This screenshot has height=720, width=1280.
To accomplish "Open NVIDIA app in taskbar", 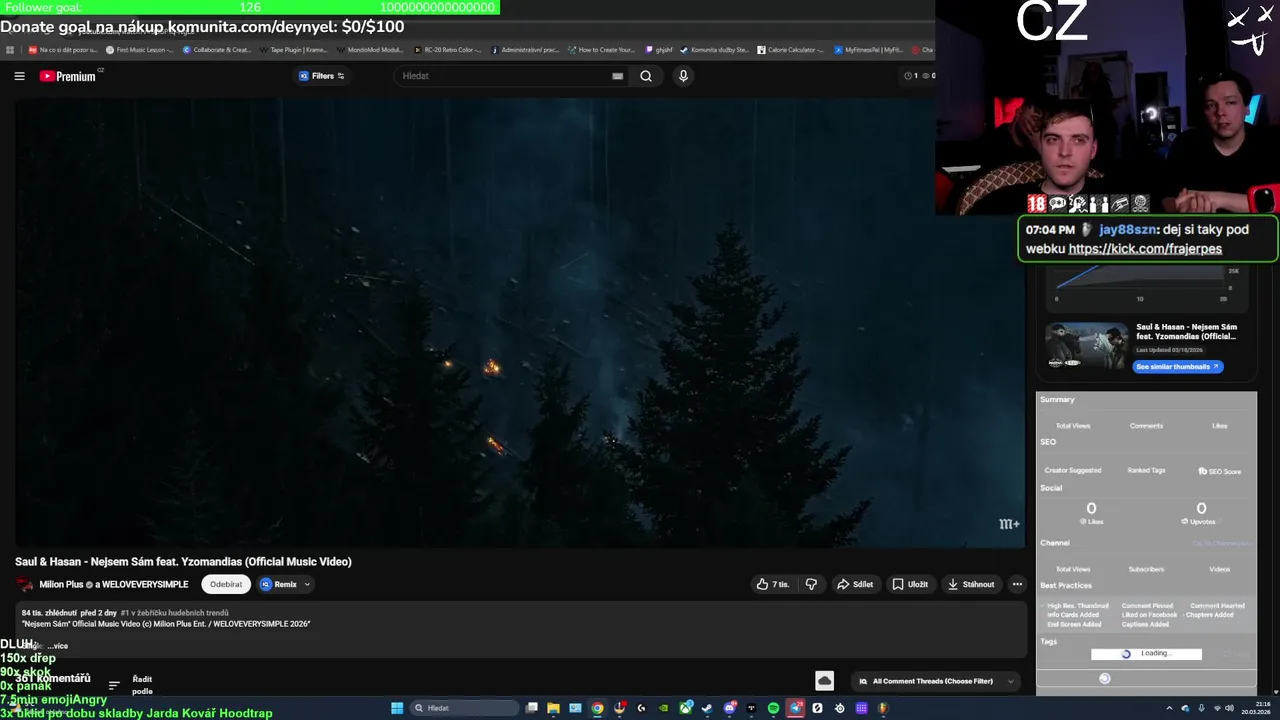I will coord(663,708).
